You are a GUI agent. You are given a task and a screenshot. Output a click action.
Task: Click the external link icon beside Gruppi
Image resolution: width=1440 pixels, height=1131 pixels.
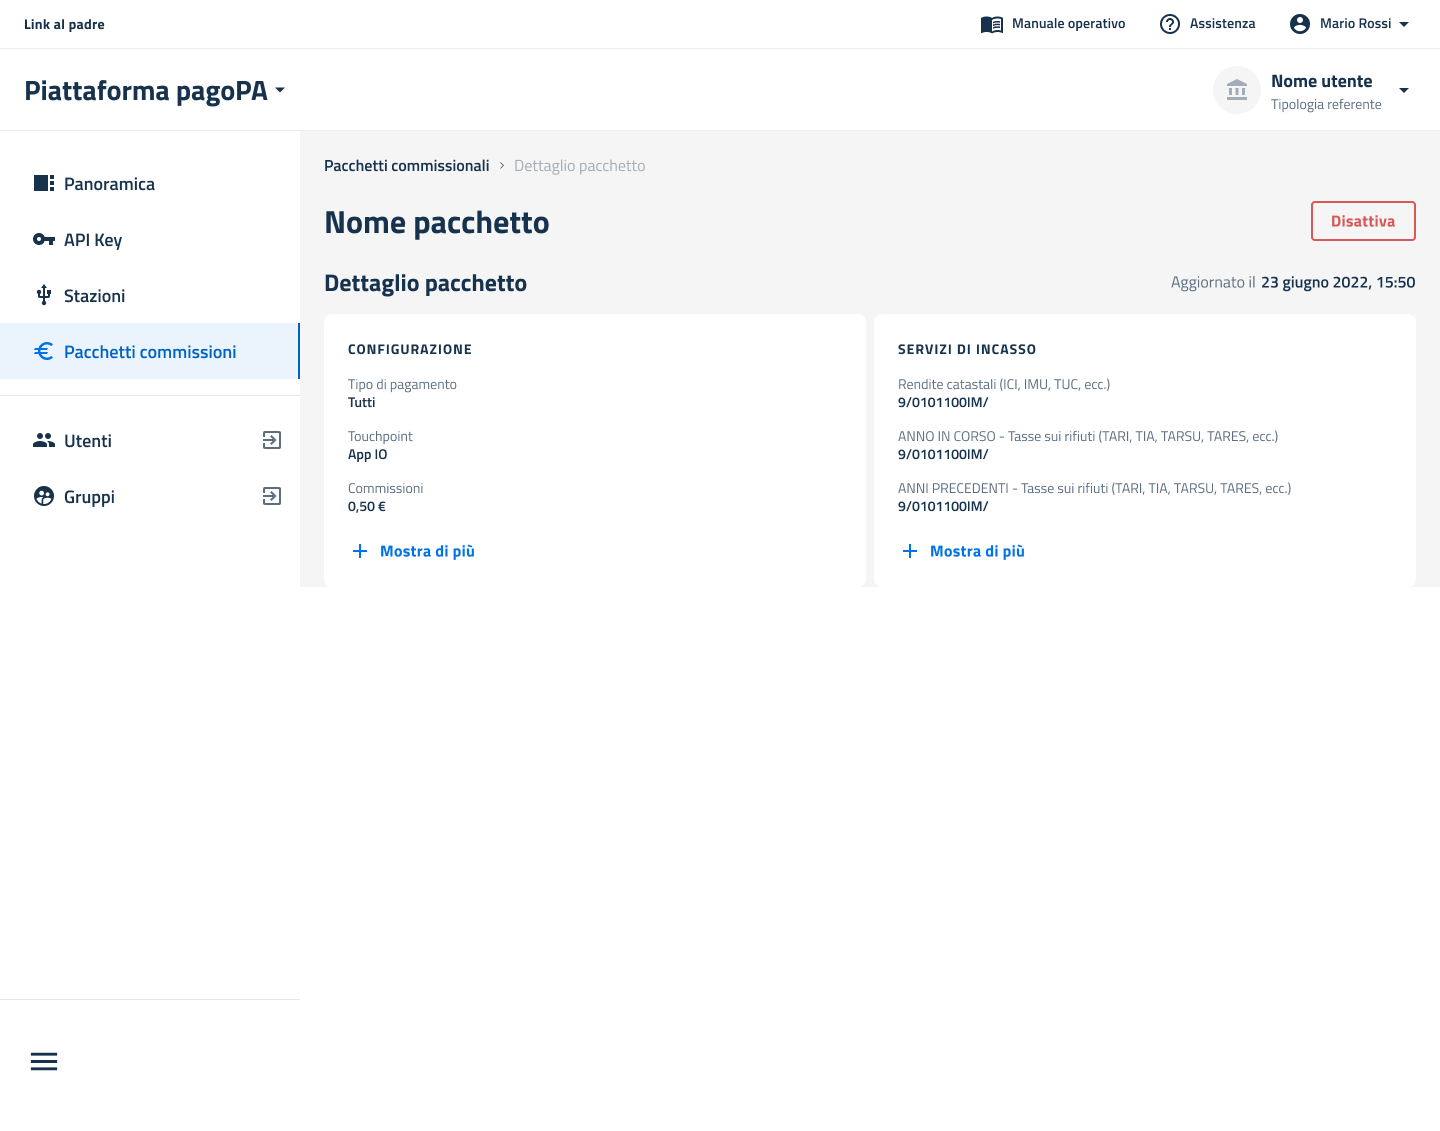click(271, 497)
